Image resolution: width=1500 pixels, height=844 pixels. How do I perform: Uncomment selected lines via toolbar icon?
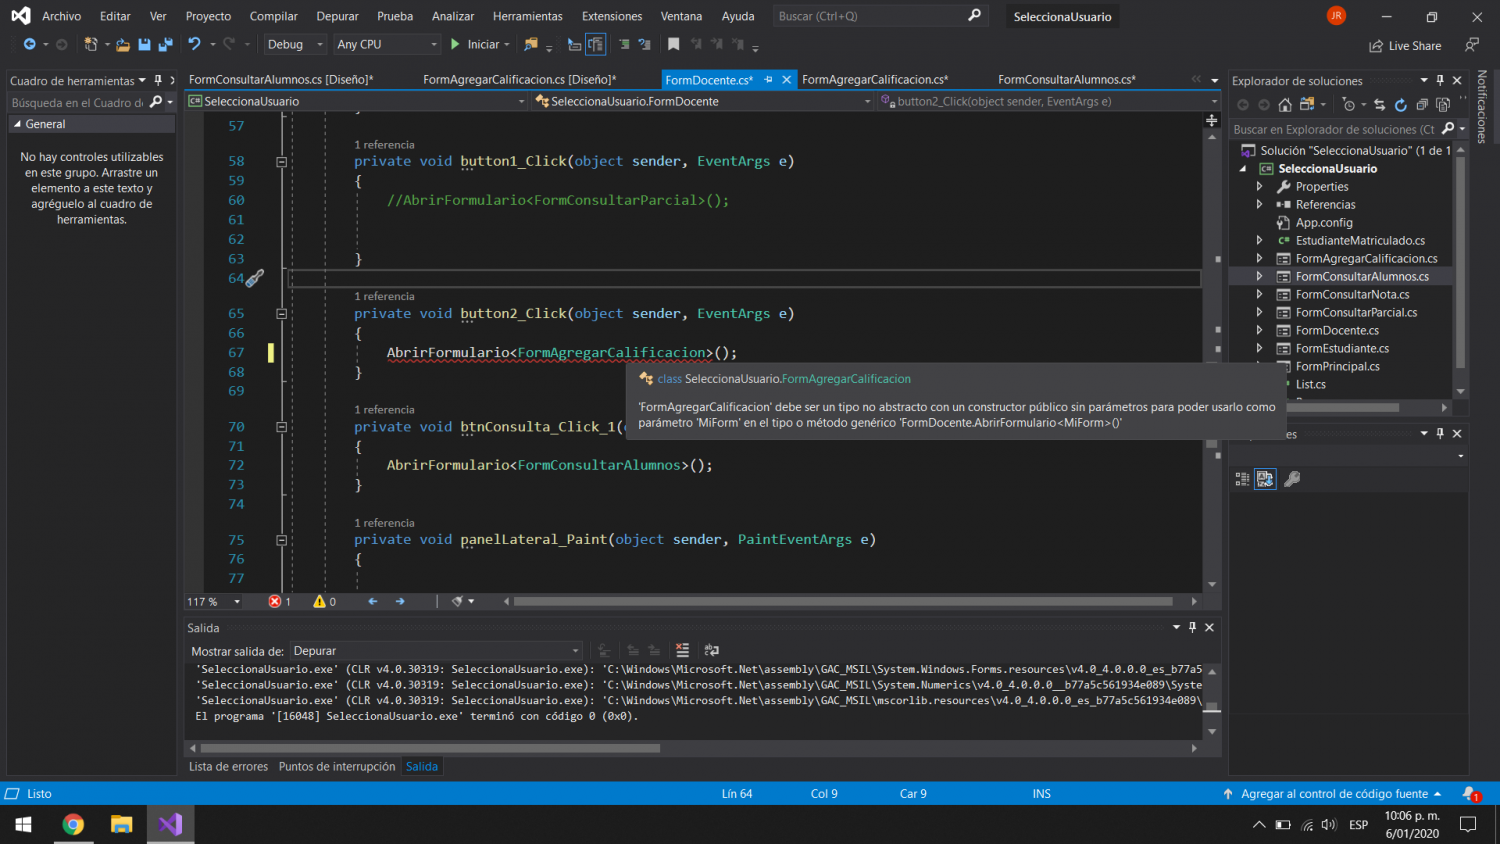pyautogui.click(x=645, y=44)
